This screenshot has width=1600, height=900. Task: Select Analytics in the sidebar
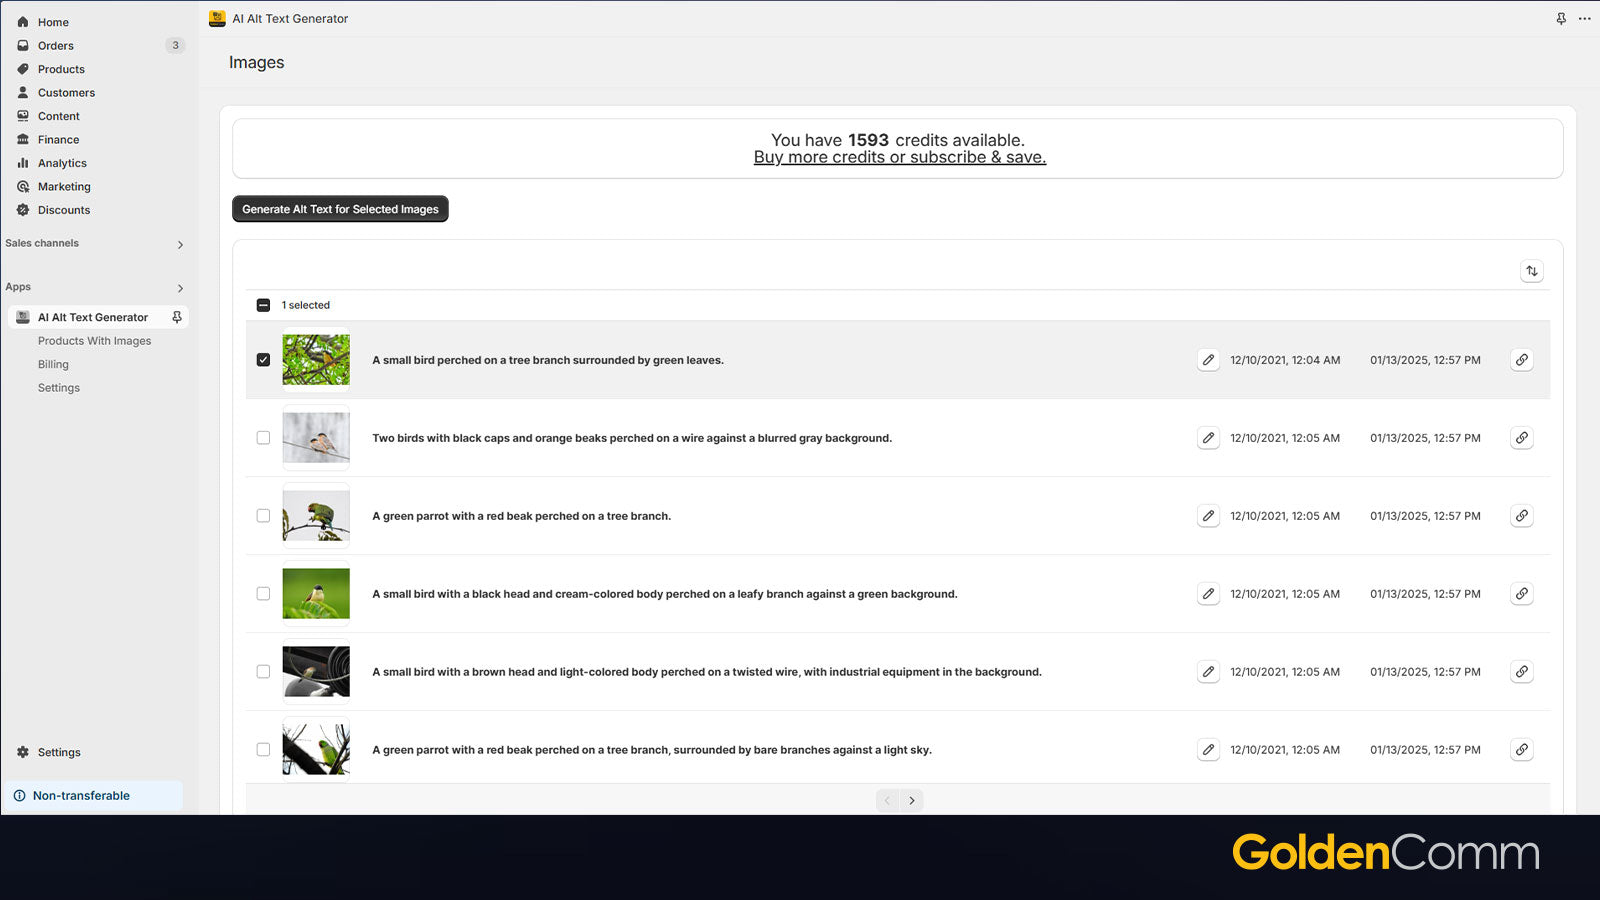[x=60, y=162]
